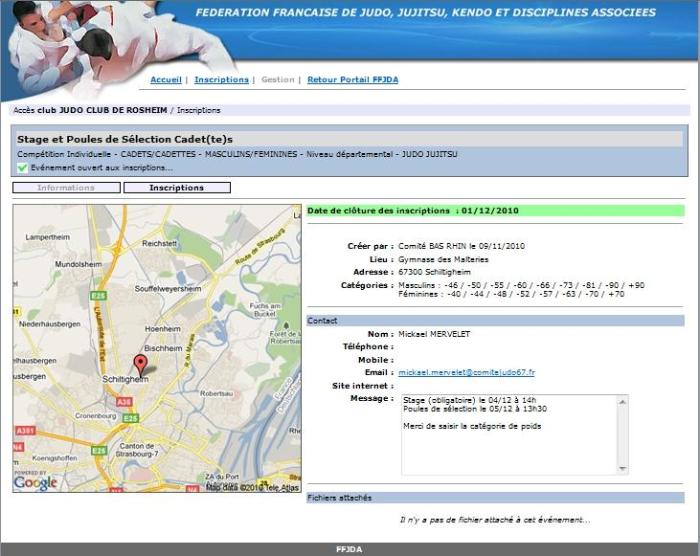
Task: Switch to the Inscriptions tab
Action: [x=177, y=187]
